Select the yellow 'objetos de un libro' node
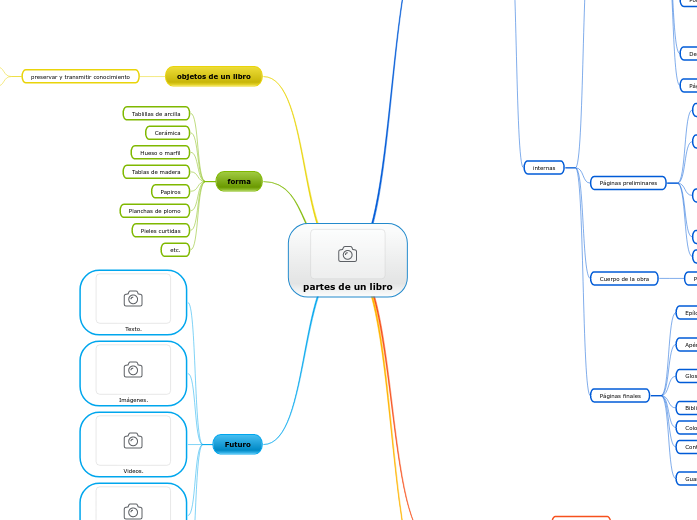The height and width of the screenshot is (520, 697). (214, 76)
